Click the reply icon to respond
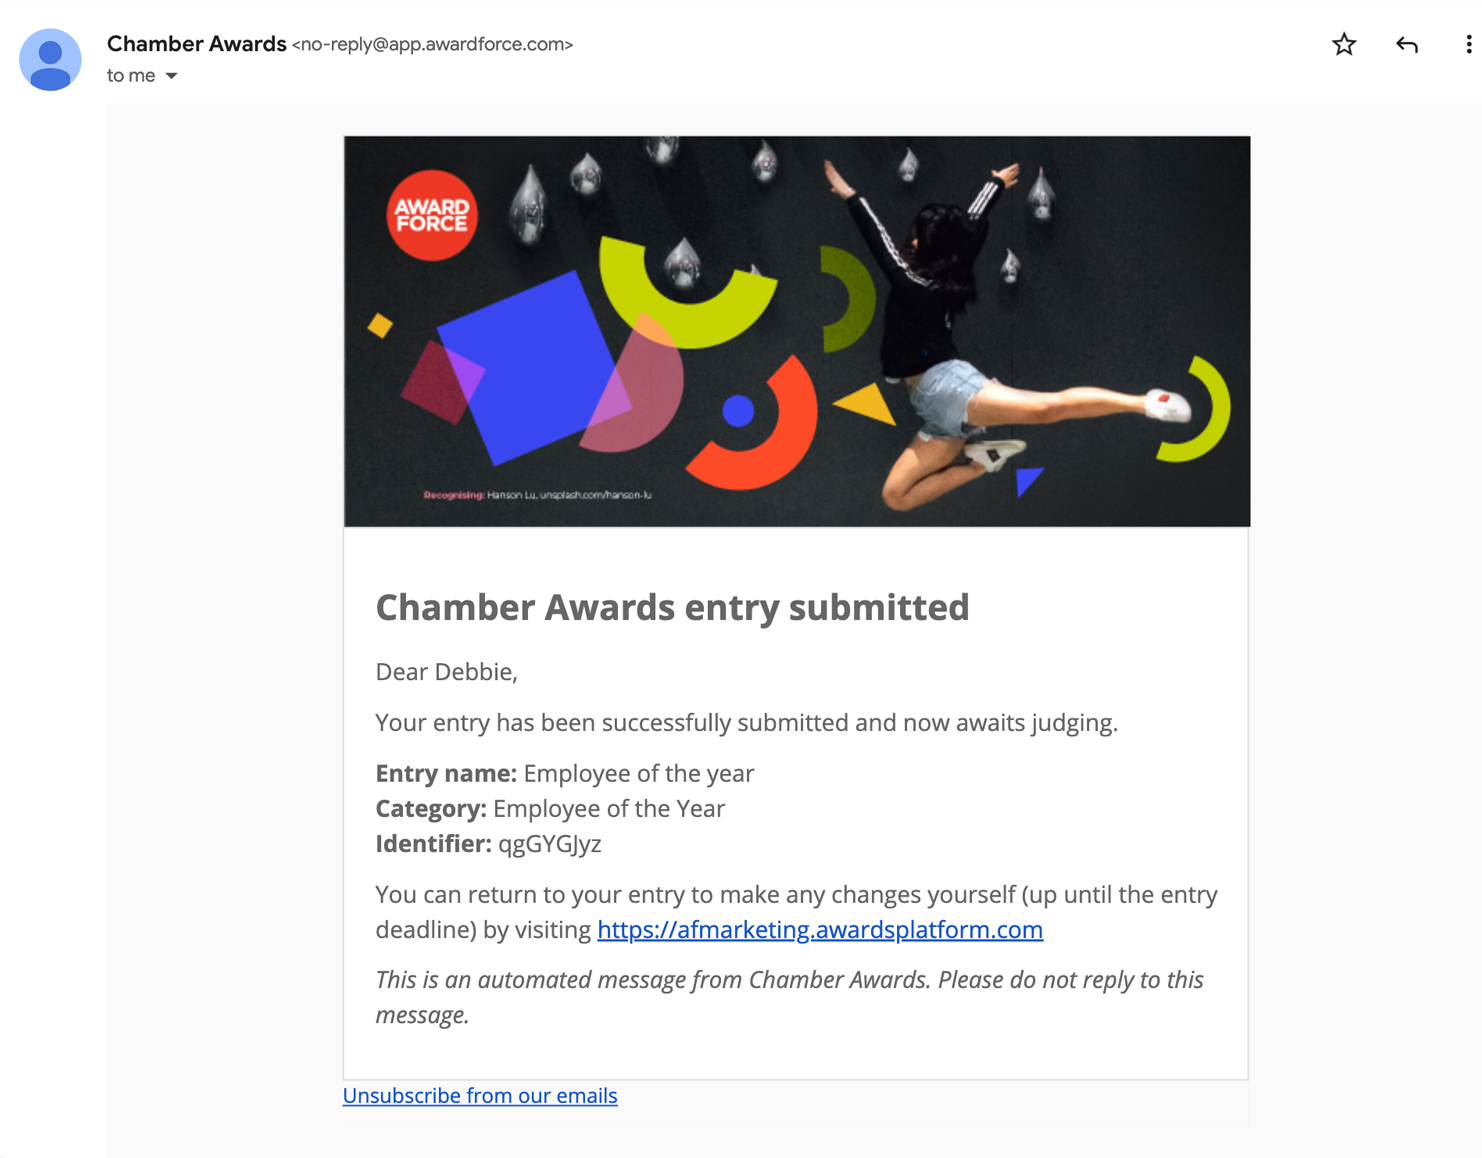1482x1158 pixels. 1407,44
